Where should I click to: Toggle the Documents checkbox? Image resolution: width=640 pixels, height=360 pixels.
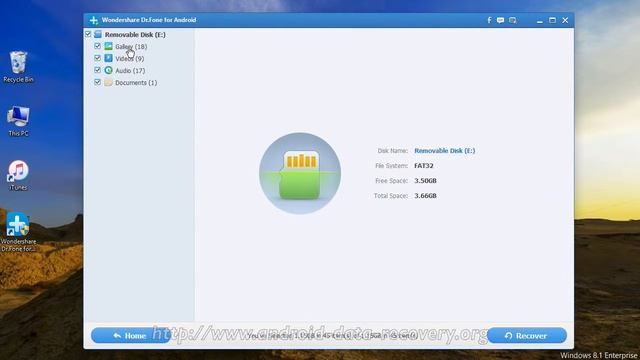pyautogui.click(x=98, y=82)
